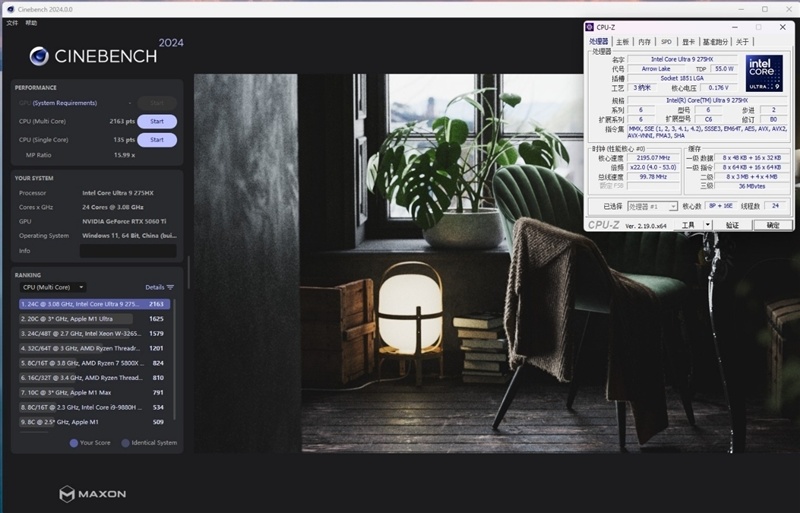800x513 pixels.
Task: Open the Details link in Ranking
Action: coord(155,287)
